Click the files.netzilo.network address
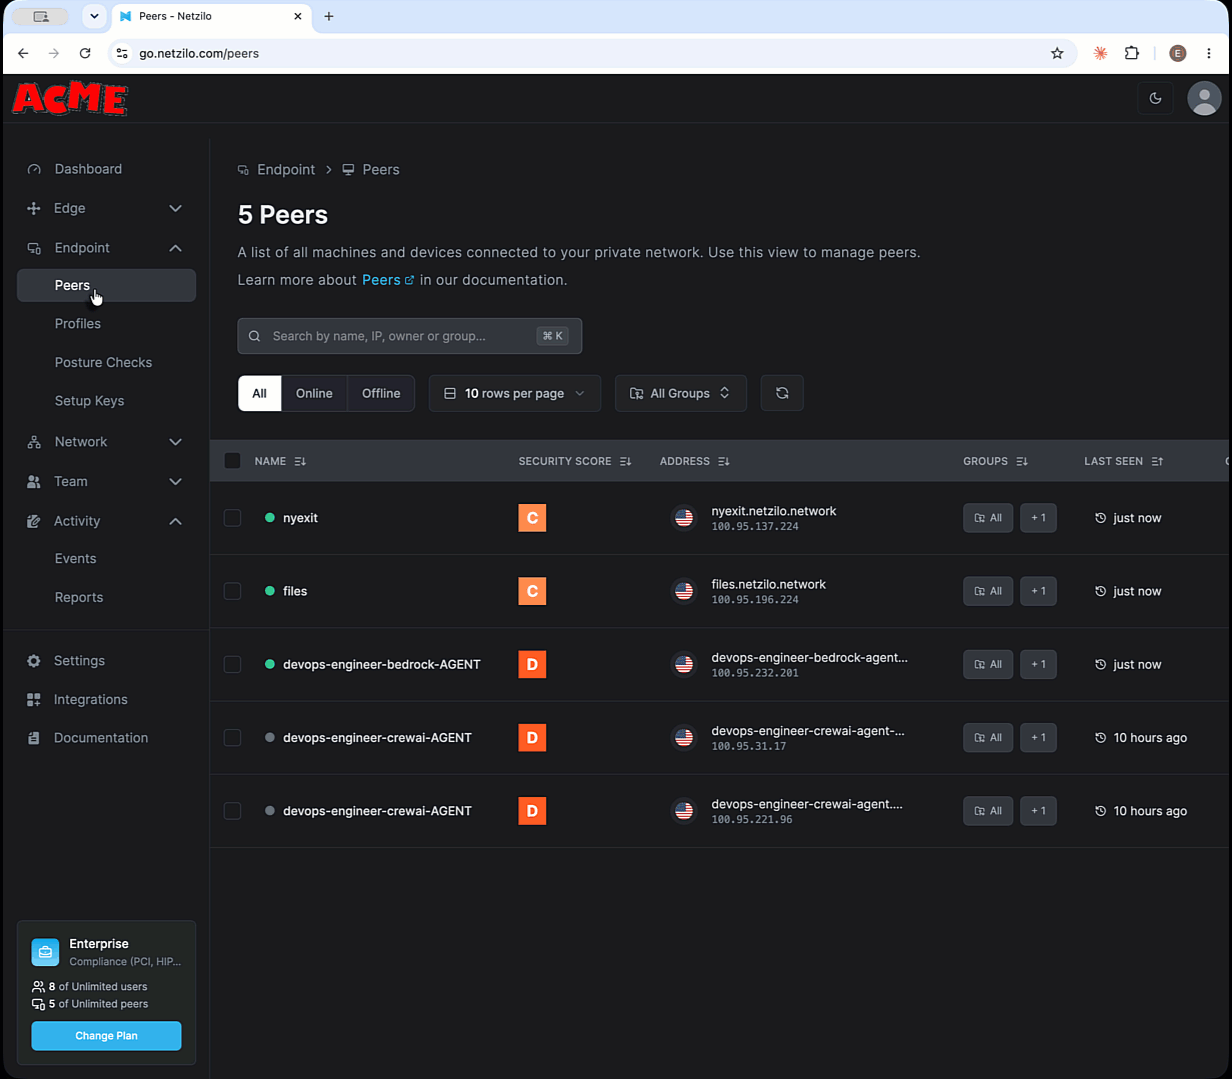1232x1079 pixels. 768,584
